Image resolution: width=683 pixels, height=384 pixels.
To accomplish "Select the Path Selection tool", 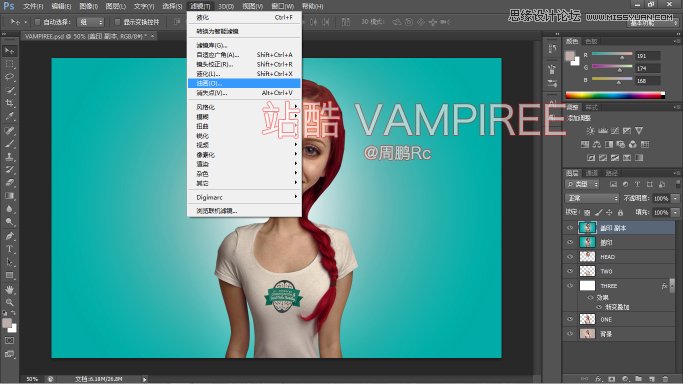I will [x=9, y=263].
